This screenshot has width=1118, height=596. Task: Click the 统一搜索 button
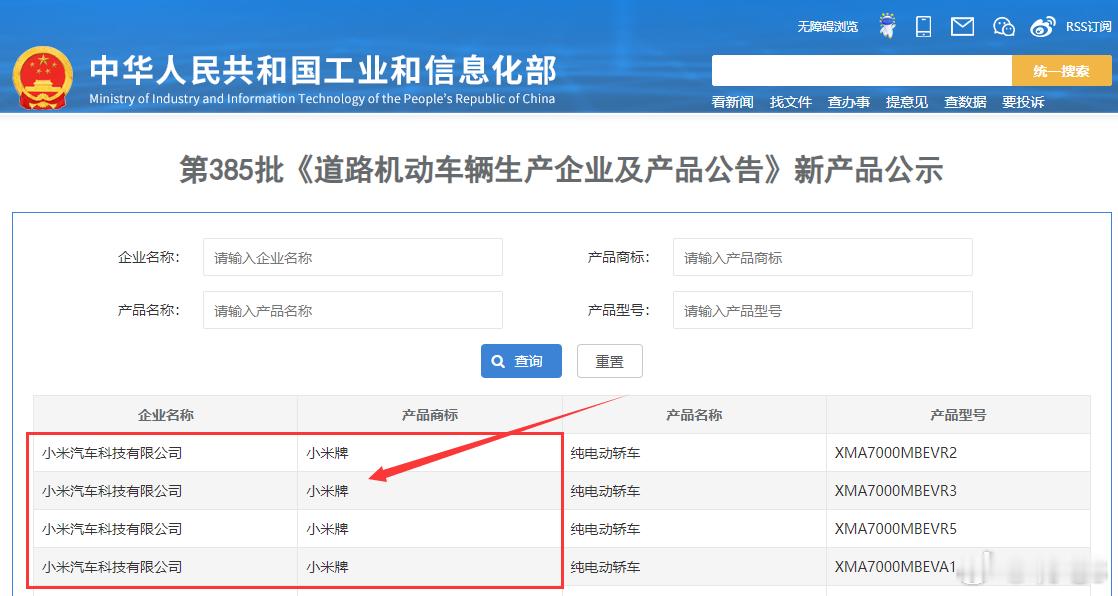[1062, 71]
